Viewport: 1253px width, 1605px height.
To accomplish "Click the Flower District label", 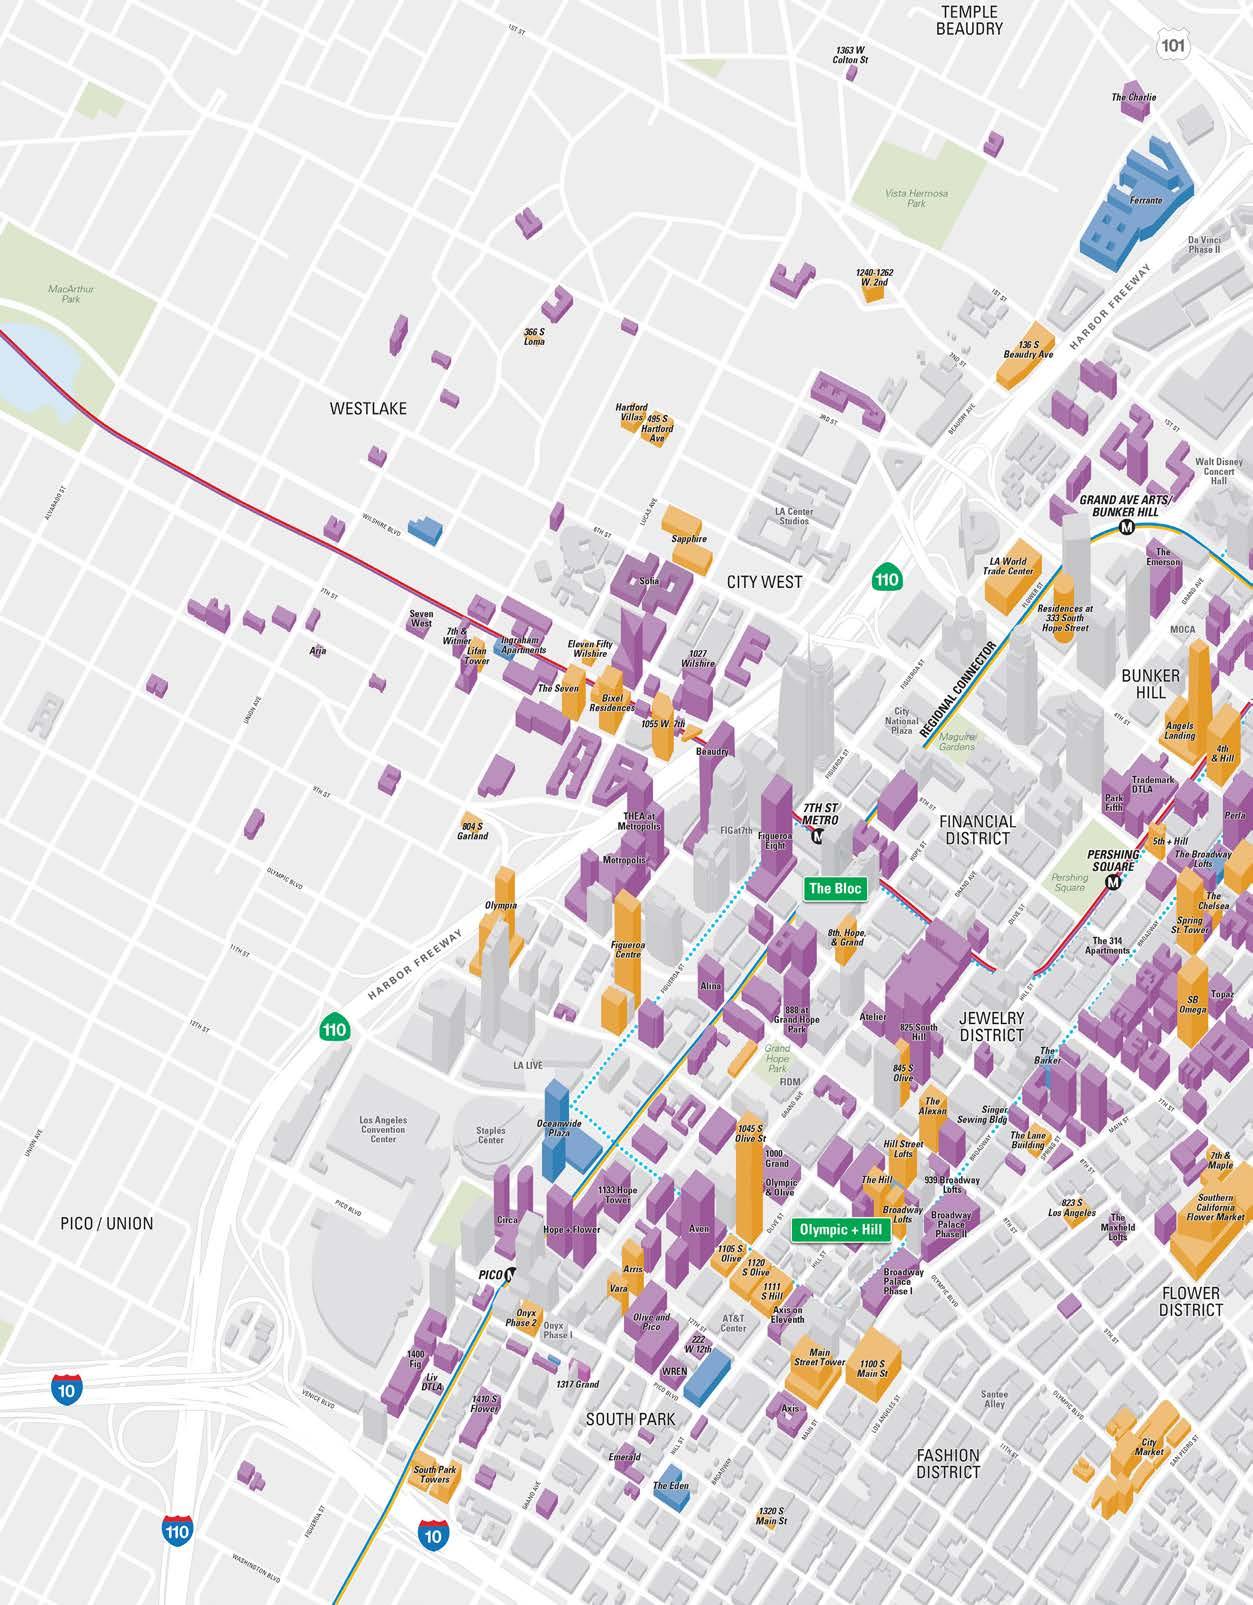I will pyautogui.click(x=1191, y=1301).
